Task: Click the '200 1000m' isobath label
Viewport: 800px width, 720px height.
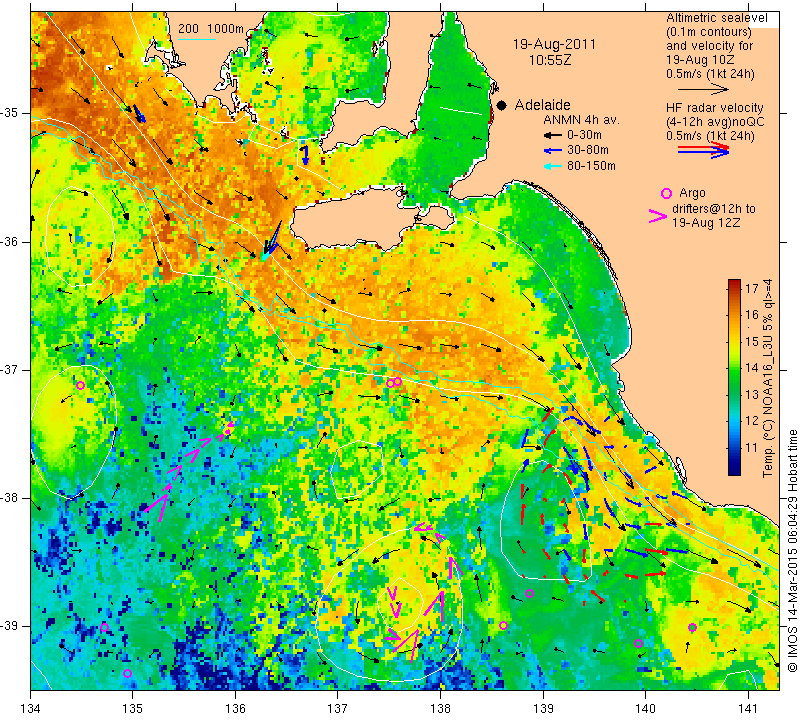Action: (211, 29)
